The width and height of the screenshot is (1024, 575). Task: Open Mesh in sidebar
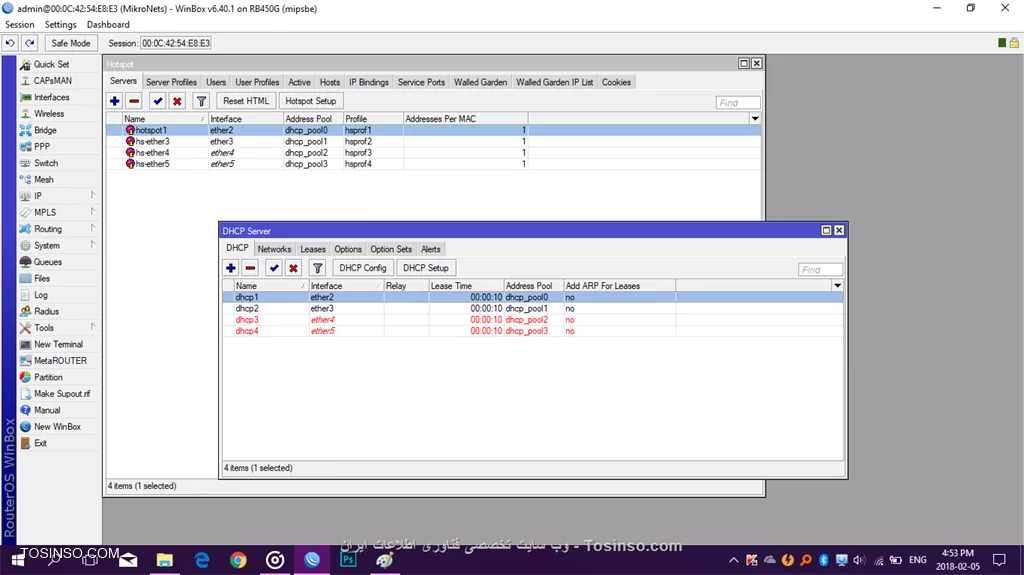[x=44, y=180]
